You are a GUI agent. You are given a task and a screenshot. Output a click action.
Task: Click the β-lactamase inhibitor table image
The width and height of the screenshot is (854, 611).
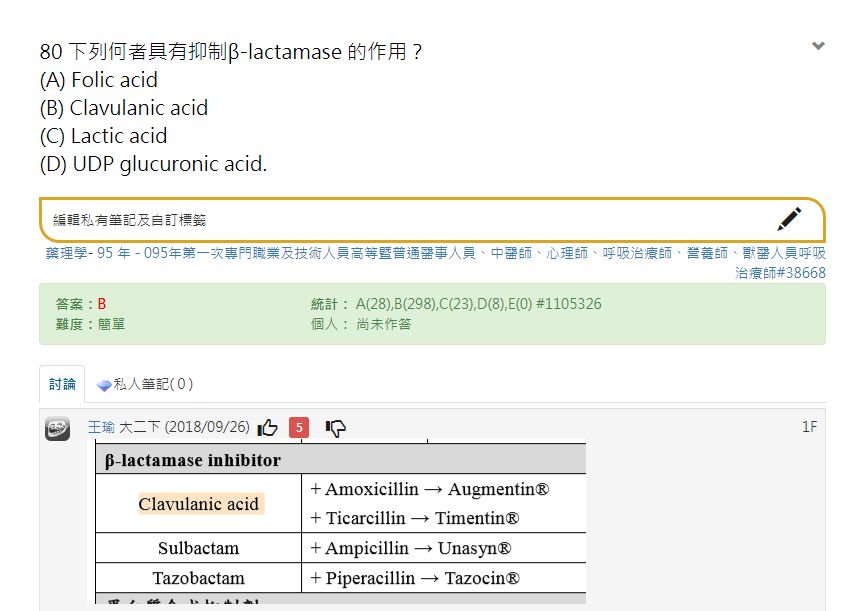coord(340,520)
